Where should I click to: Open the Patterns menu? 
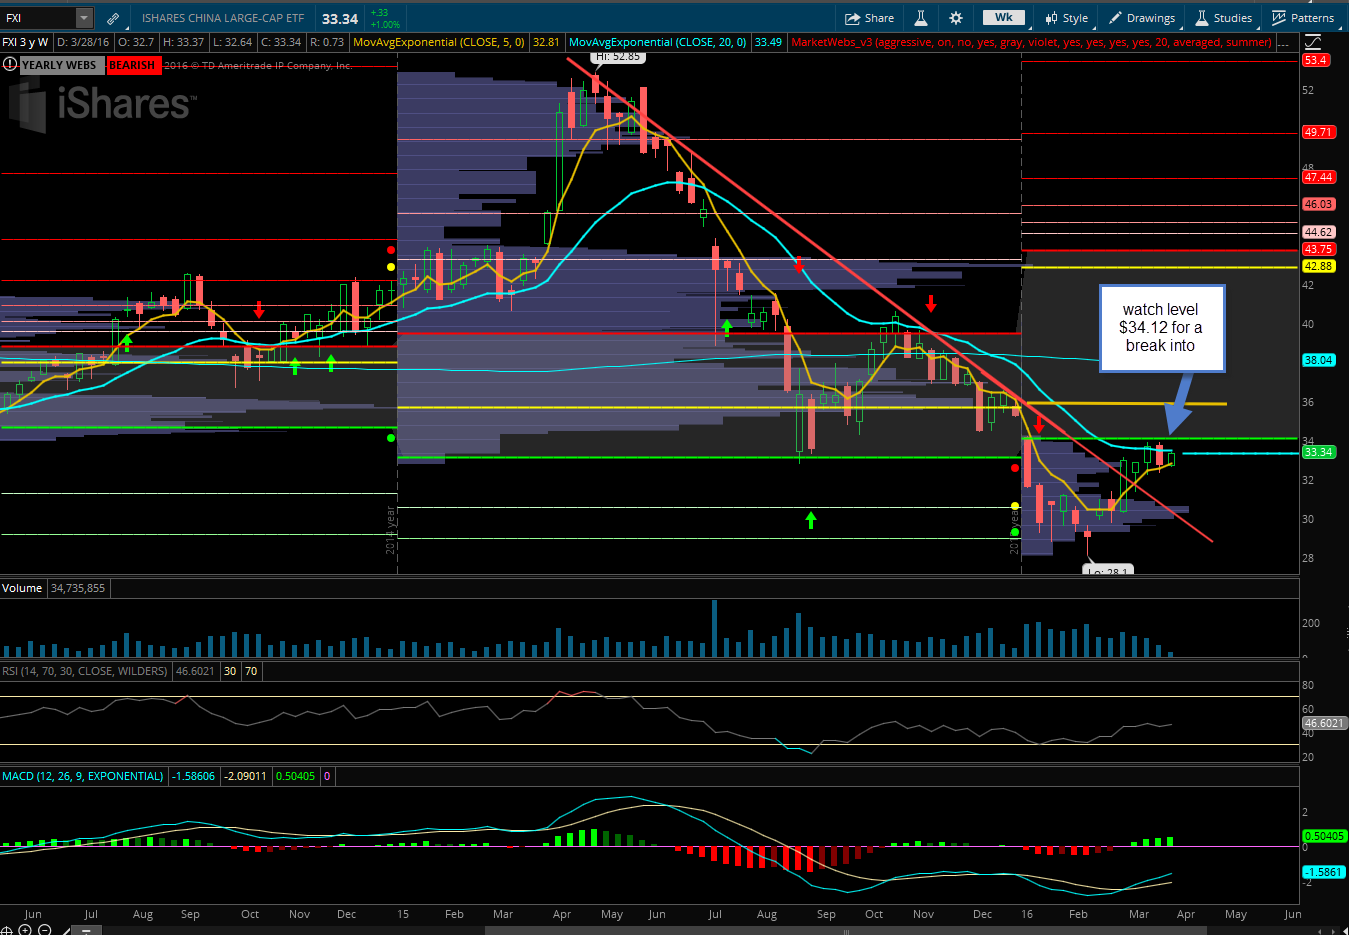1303,18
